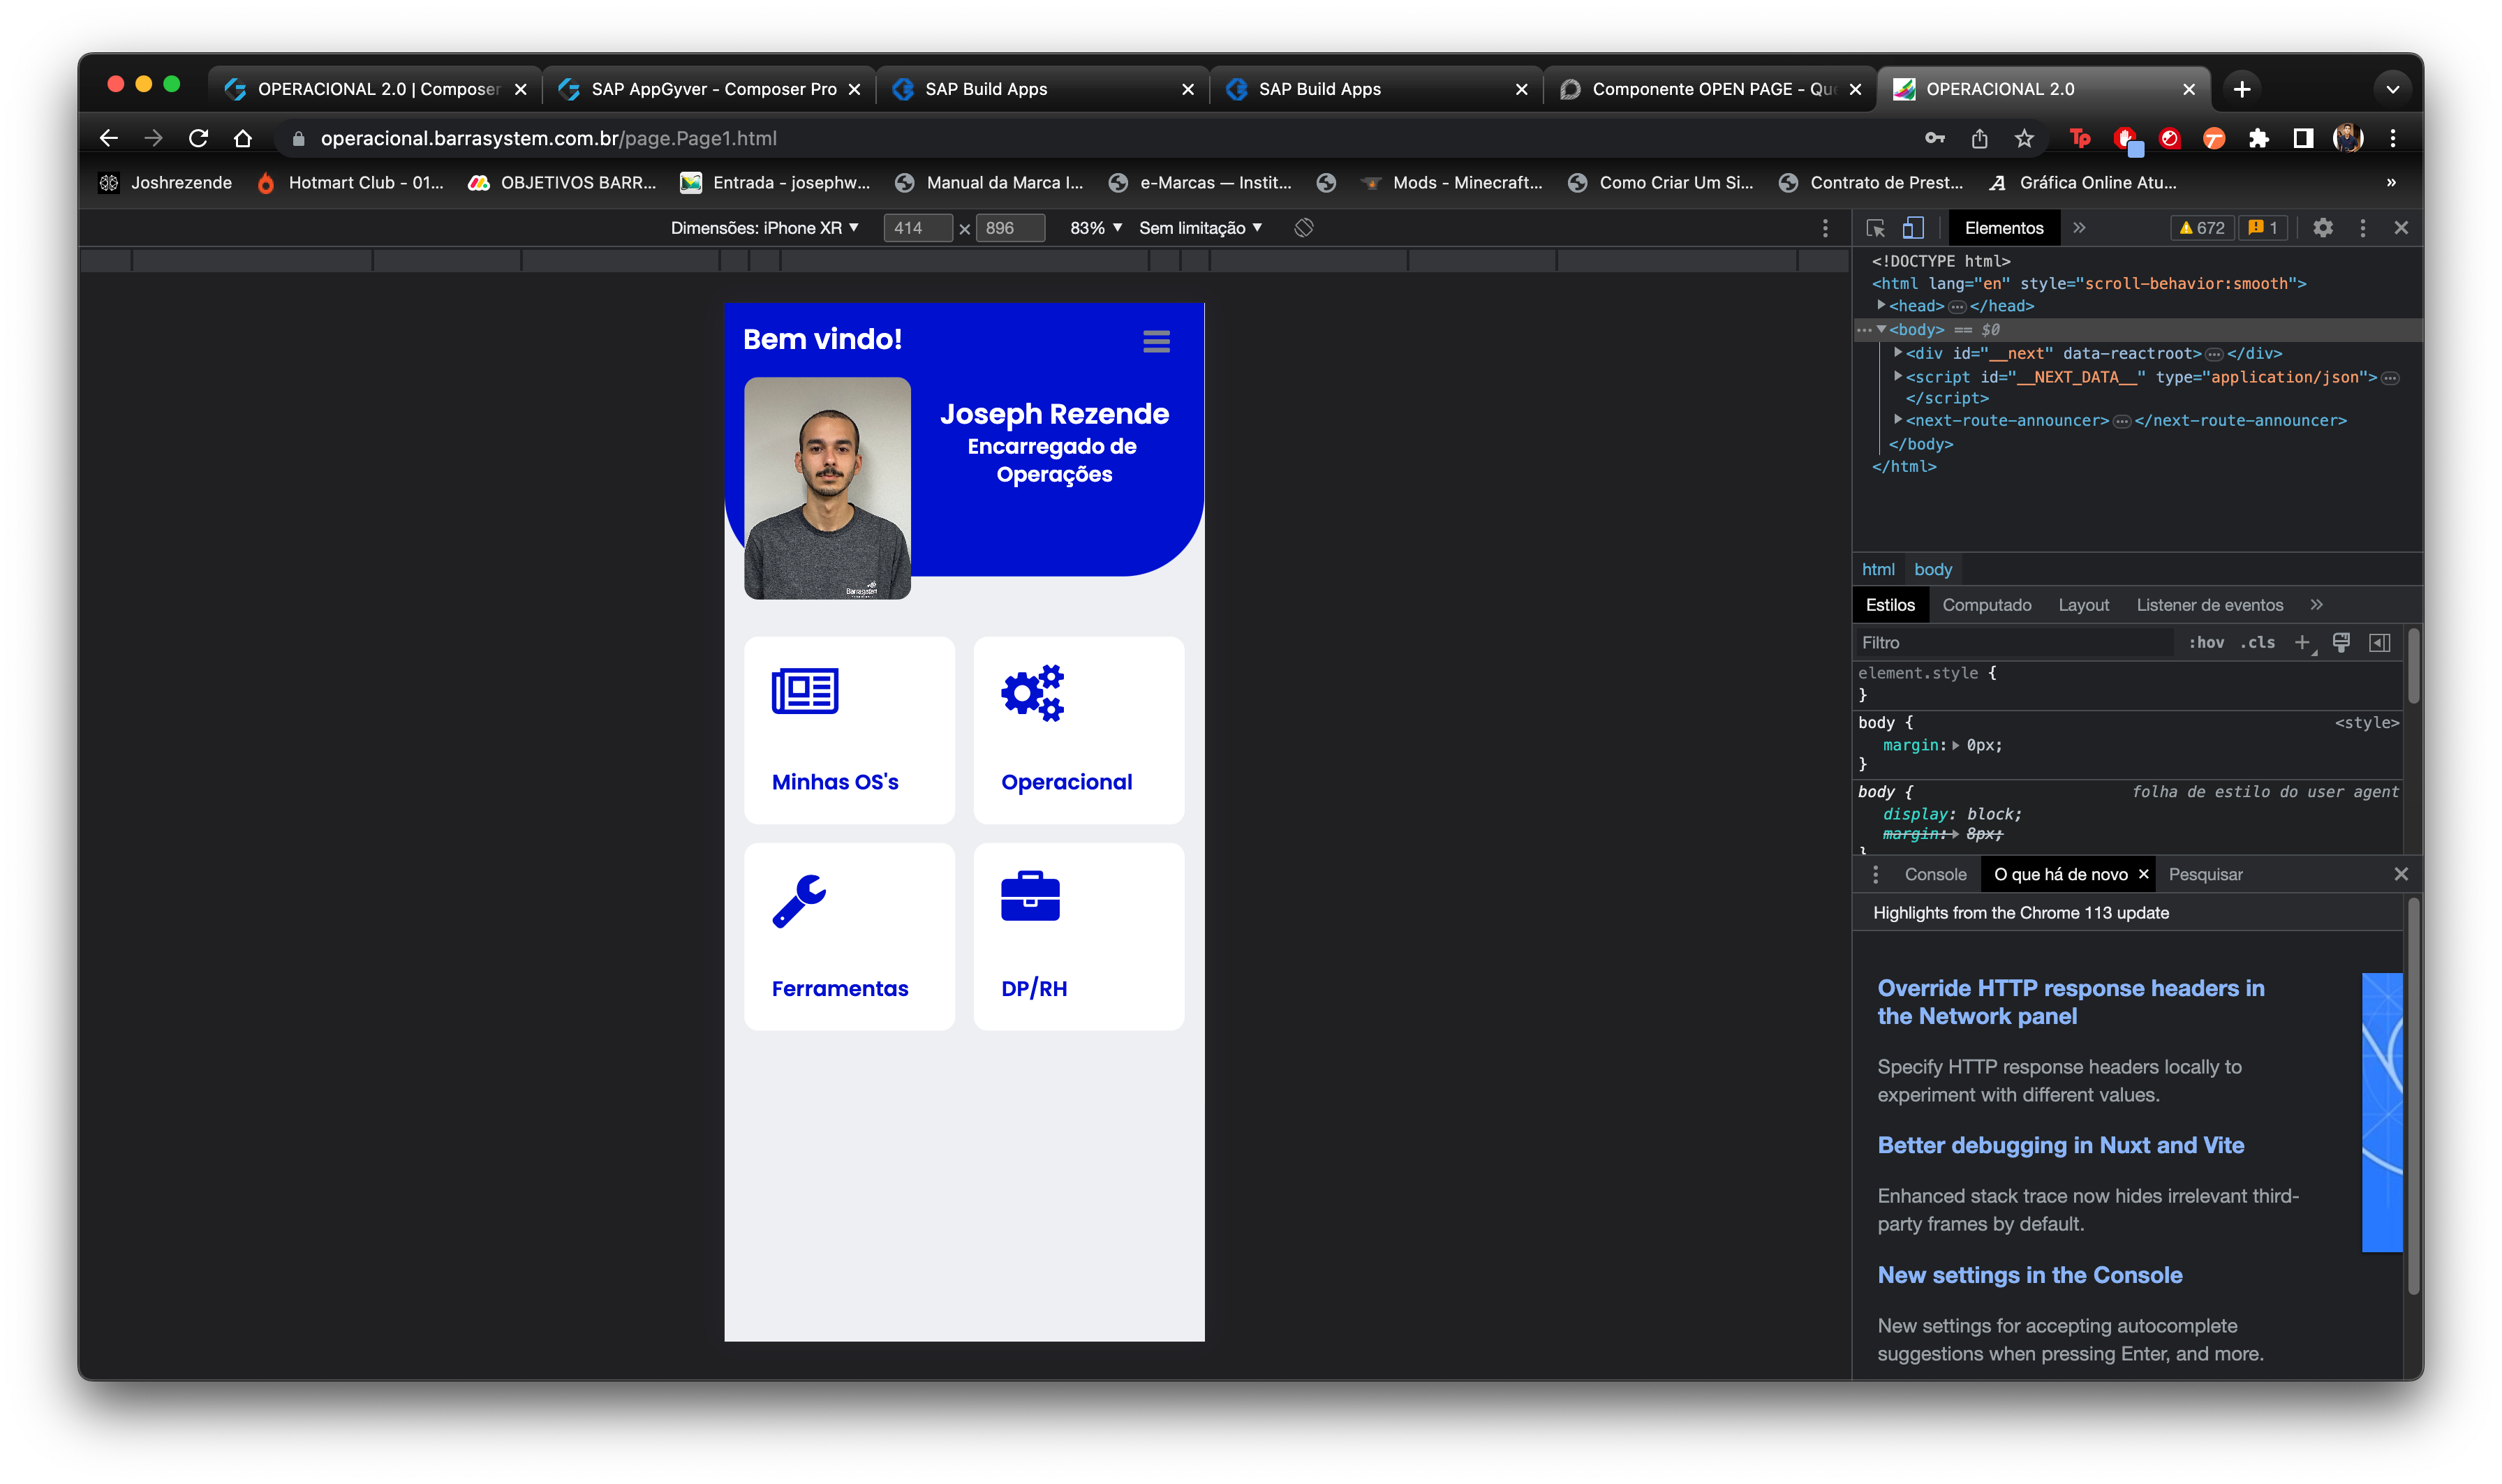Toggle :hov element state

tap(2206, 643)
